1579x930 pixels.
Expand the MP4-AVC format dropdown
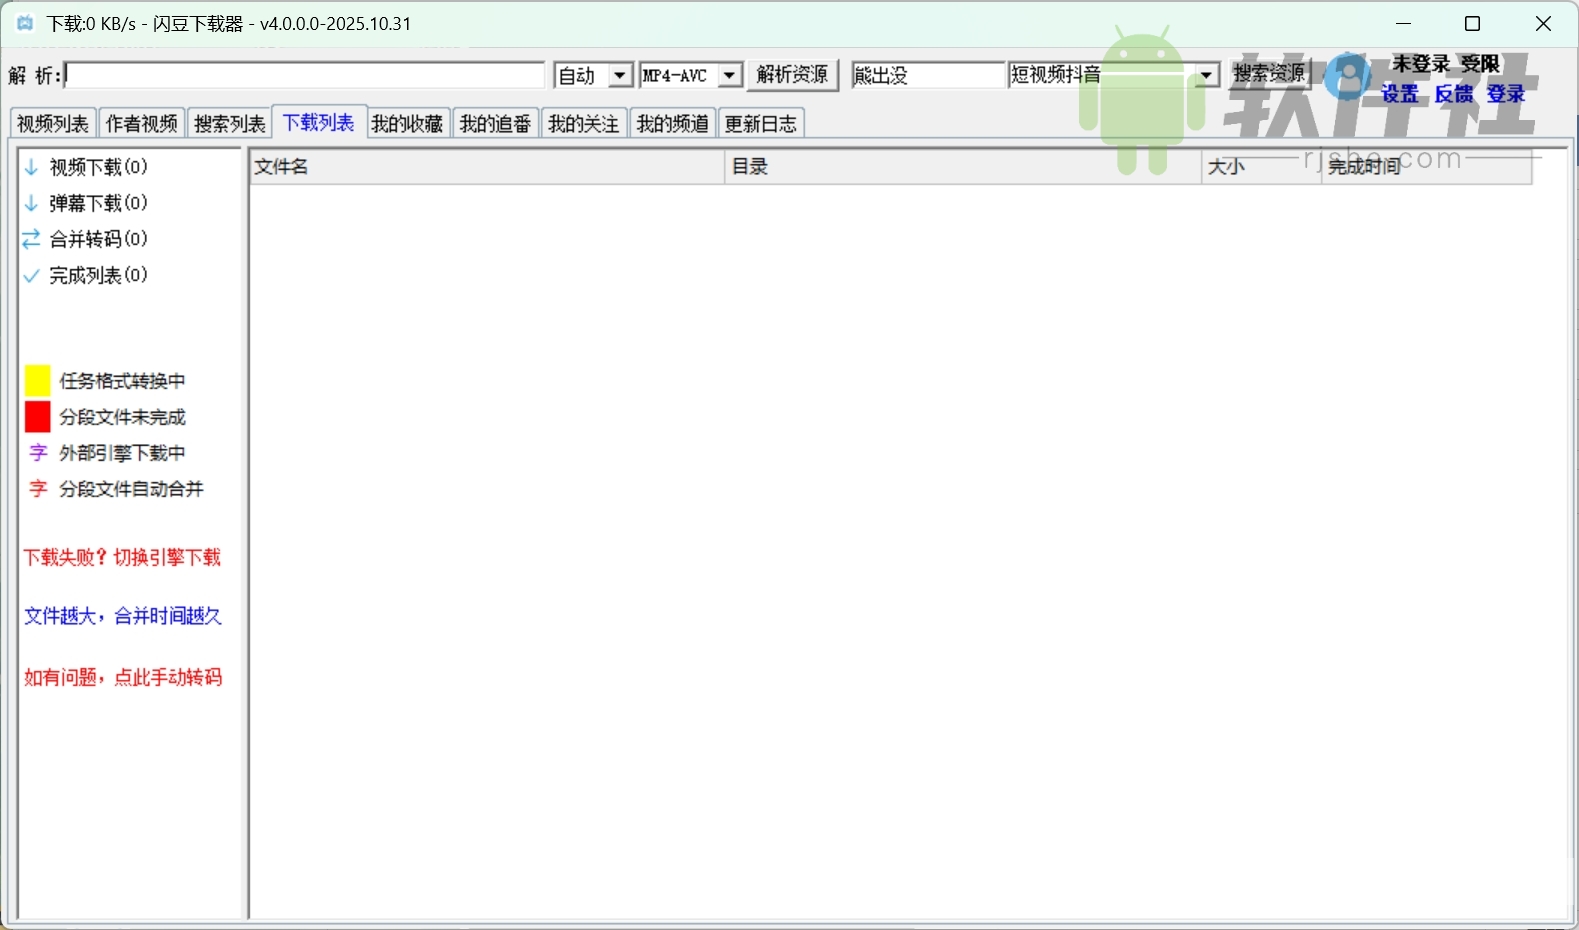coord(731,75)
